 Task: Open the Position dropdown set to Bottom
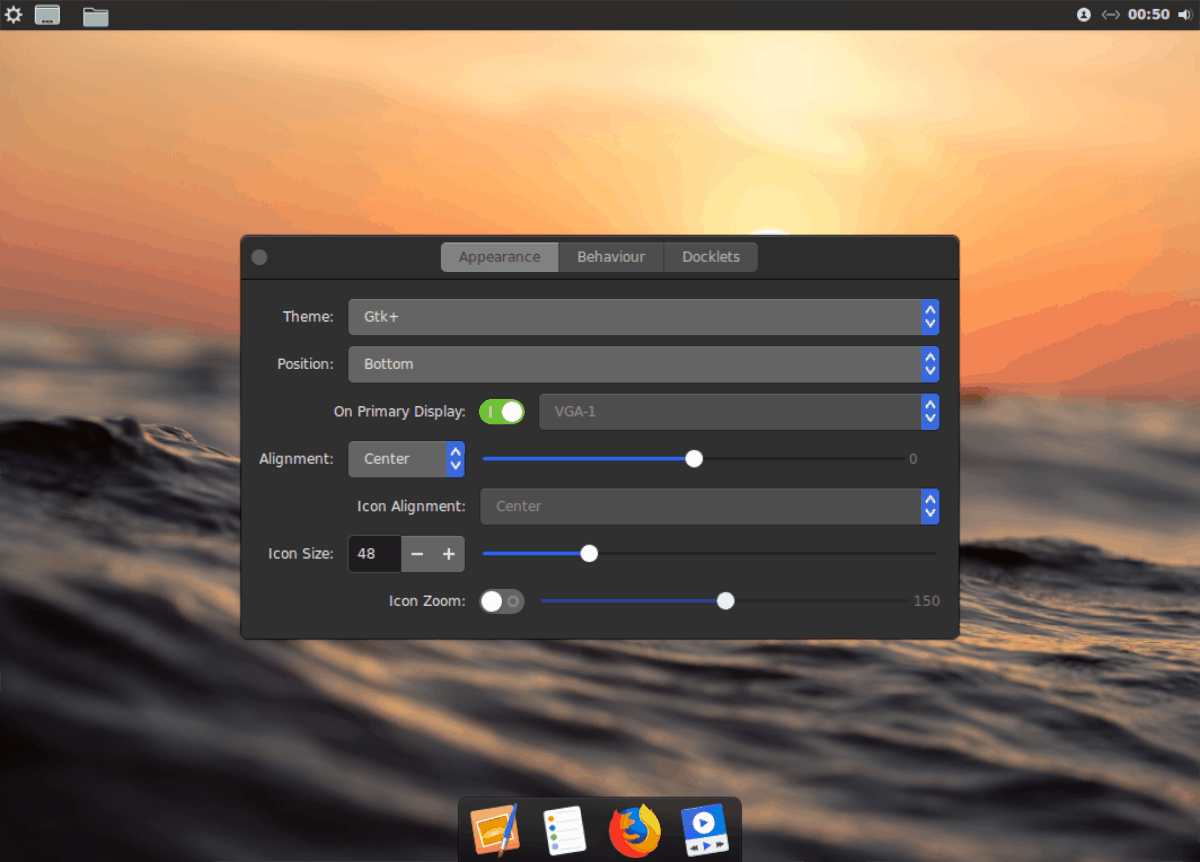pyautogui.click(x=644, y=364)
